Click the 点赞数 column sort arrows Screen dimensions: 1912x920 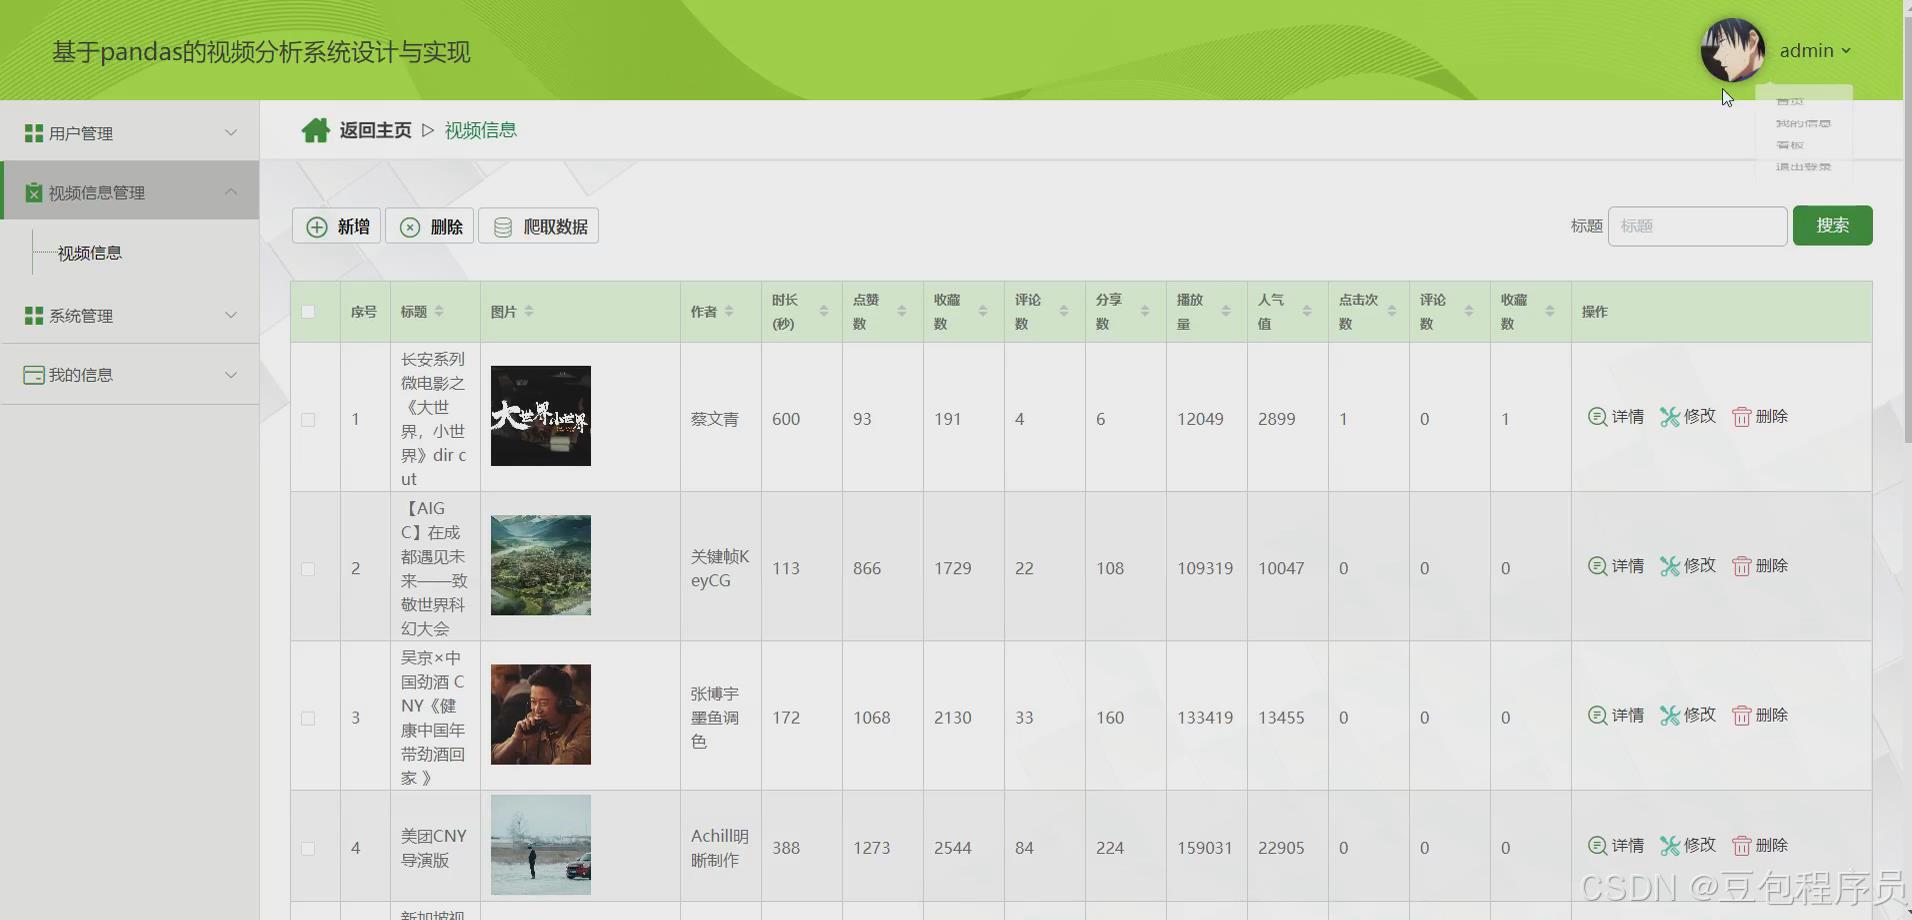(x=902, y=312)
